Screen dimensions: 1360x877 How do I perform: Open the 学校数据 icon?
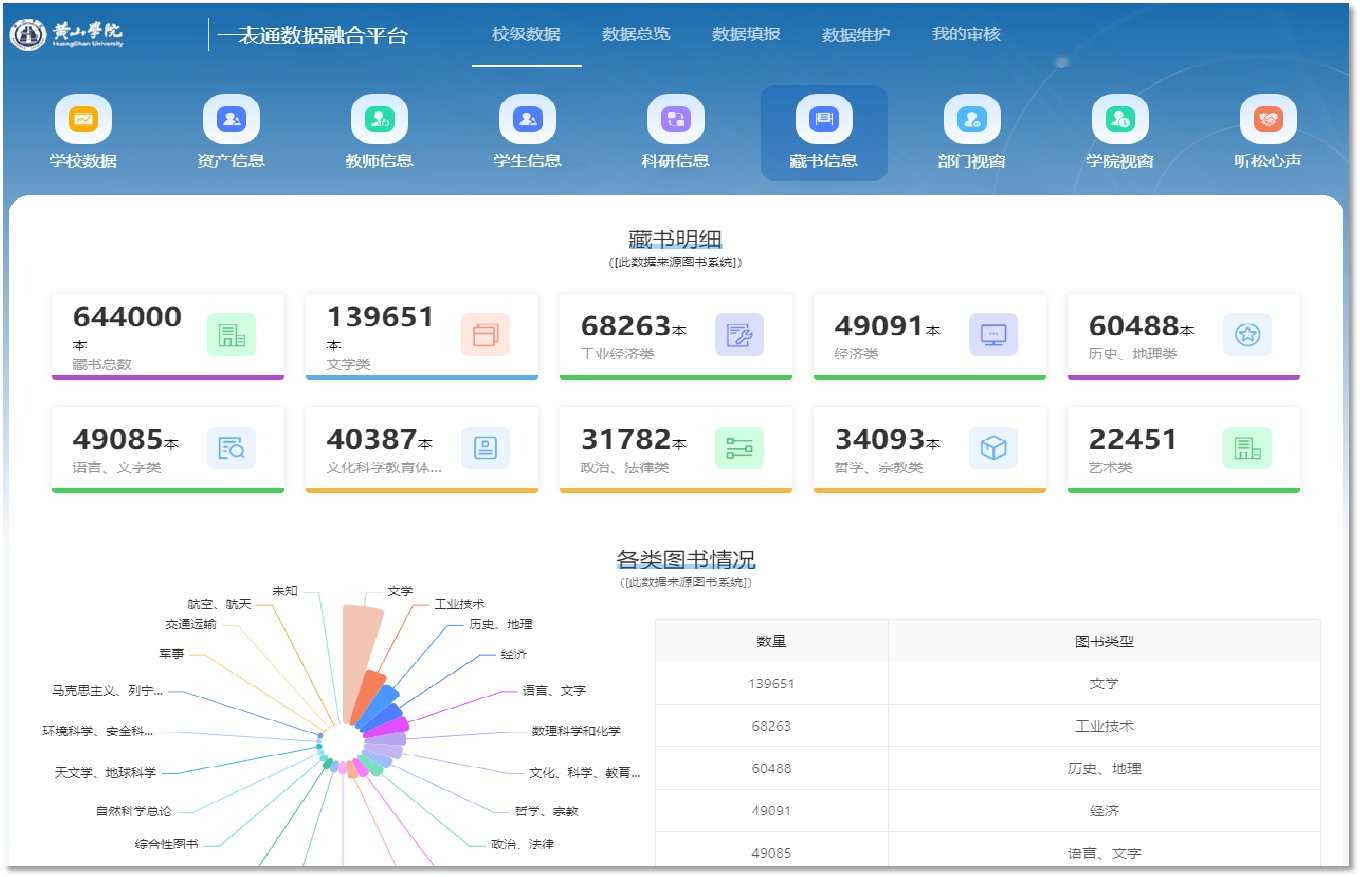(x=83, y=119)
